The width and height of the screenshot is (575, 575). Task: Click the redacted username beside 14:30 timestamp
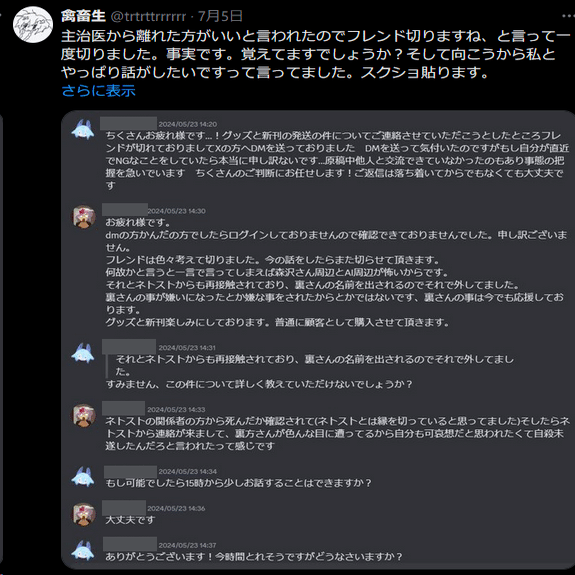pos(125,209)
